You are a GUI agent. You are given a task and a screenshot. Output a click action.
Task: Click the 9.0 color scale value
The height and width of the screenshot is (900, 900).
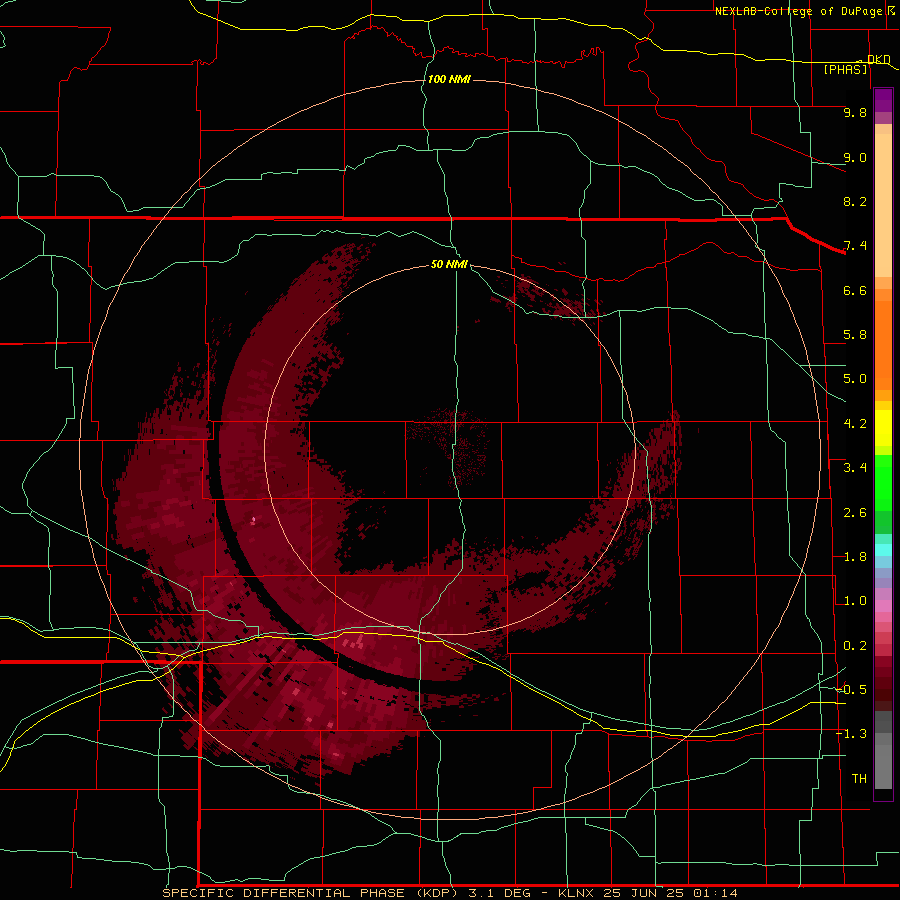855,157
